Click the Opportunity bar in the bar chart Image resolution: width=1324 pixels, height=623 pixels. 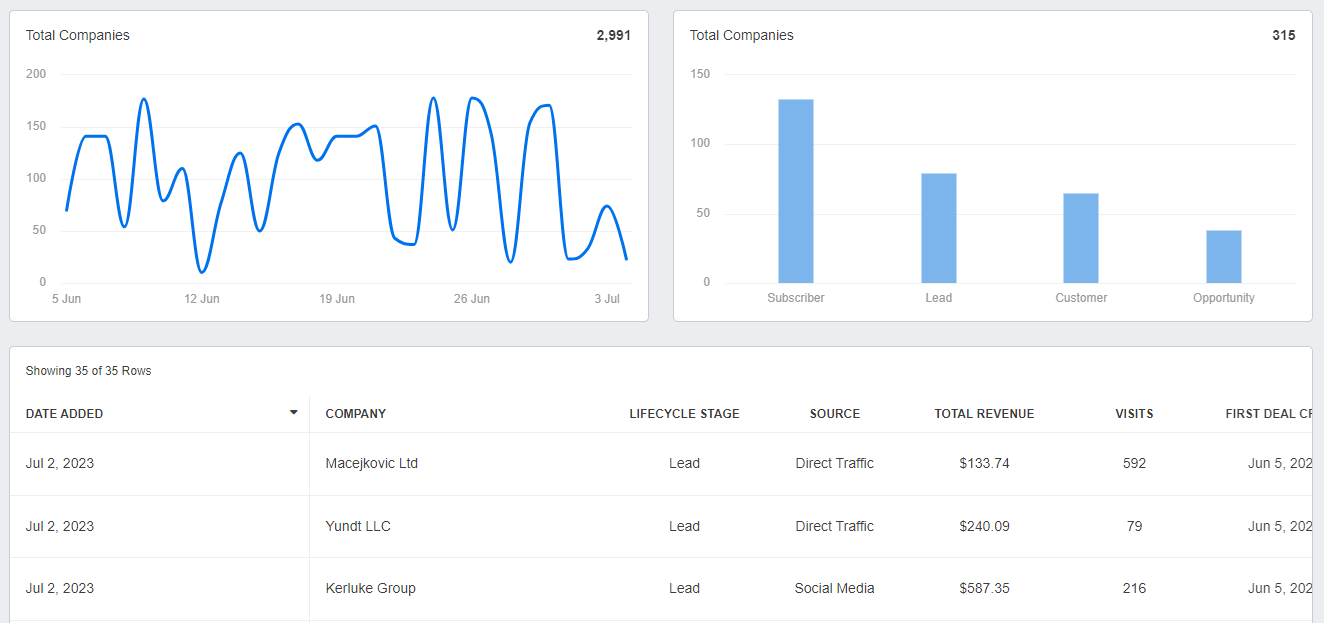point(1223,257)
